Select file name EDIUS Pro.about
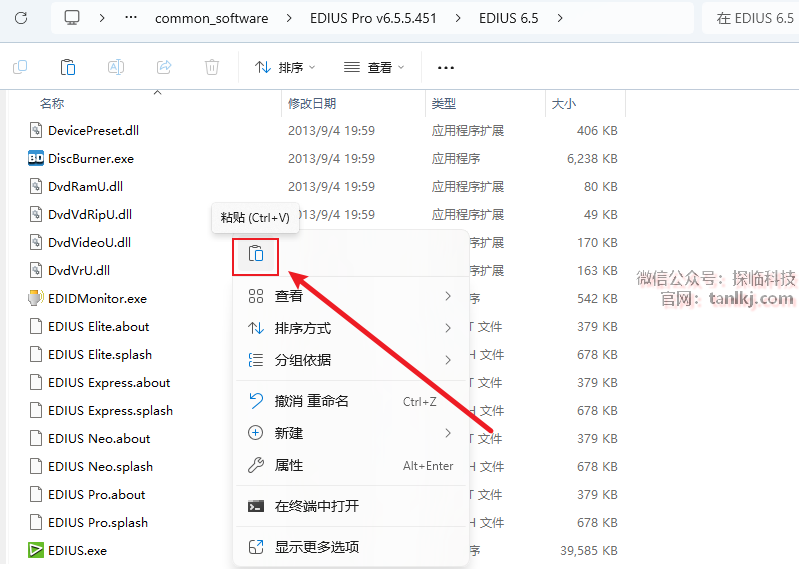Screen dimensions: 799x569 (x=96, y=495)
